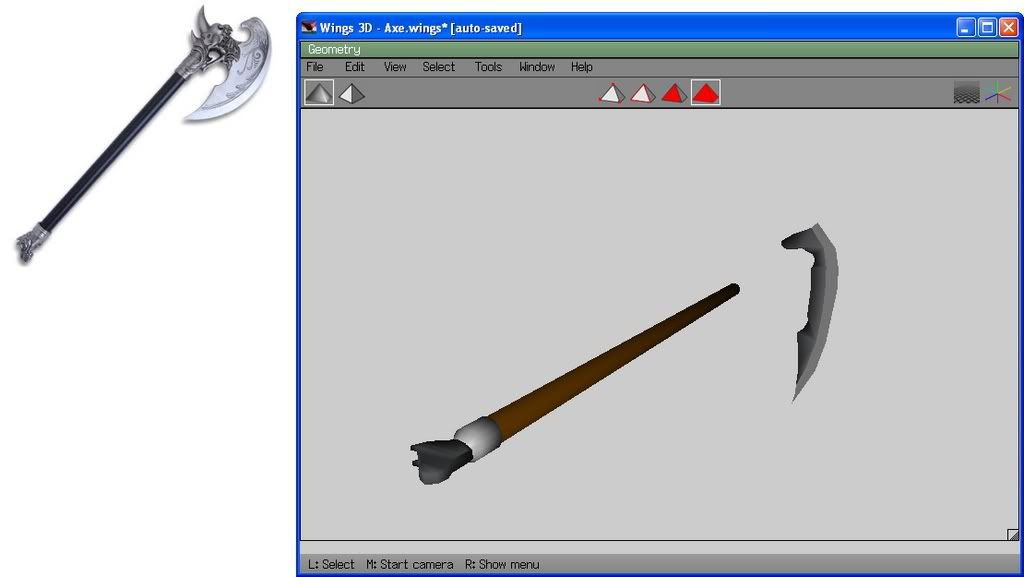Toggle the colored axes display
This screenshot has height=577, width=1024.
tap(998, 93)
